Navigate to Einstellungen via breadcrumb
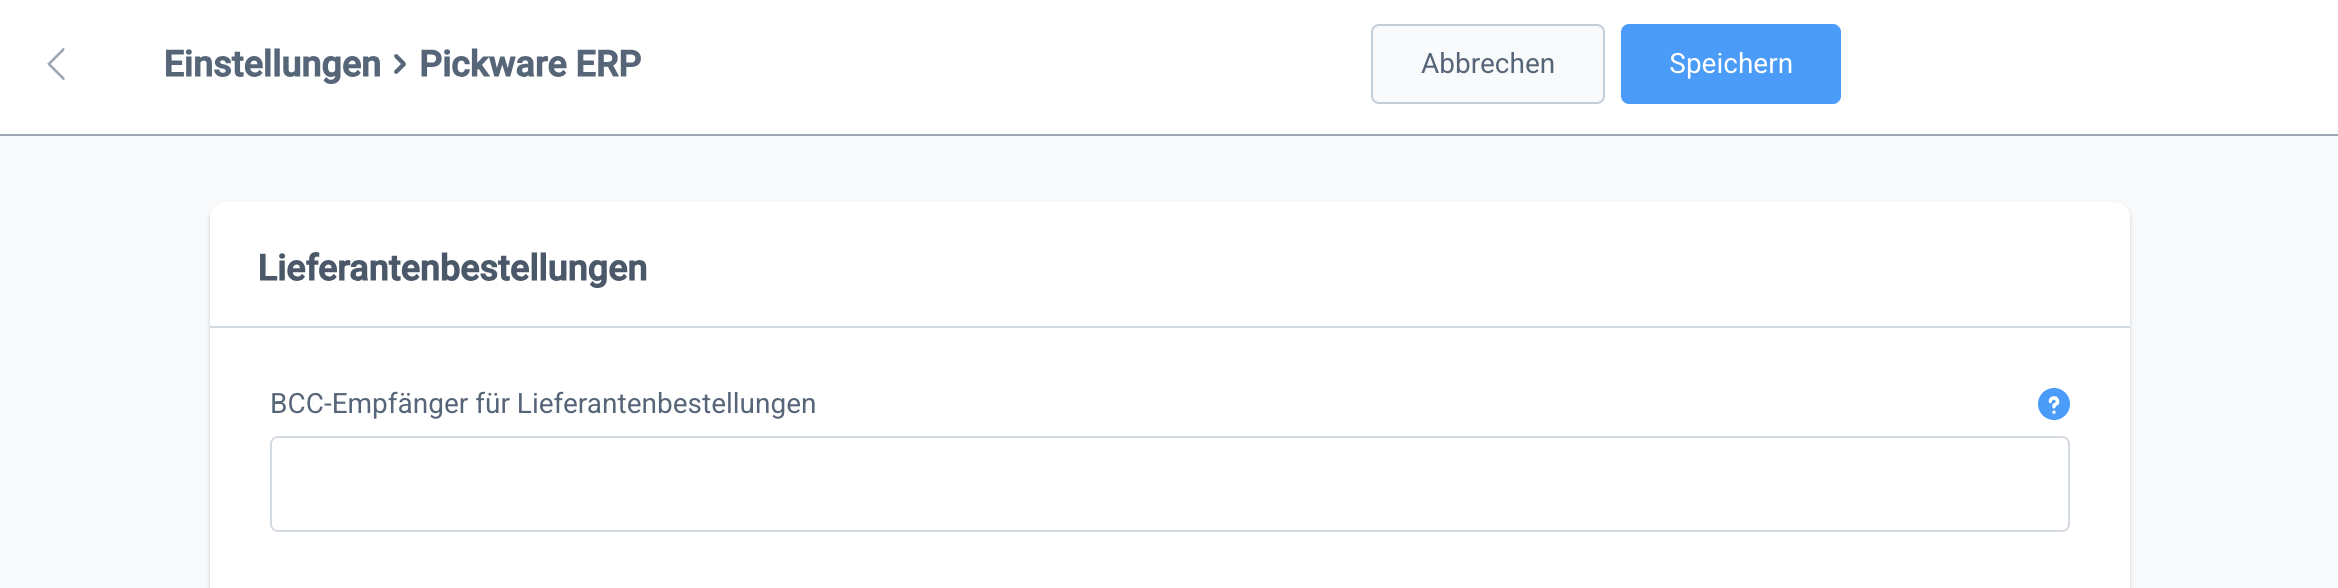The height and width of the screenshot is (588, 2338). pyautogui.click(x=272, y=64)
